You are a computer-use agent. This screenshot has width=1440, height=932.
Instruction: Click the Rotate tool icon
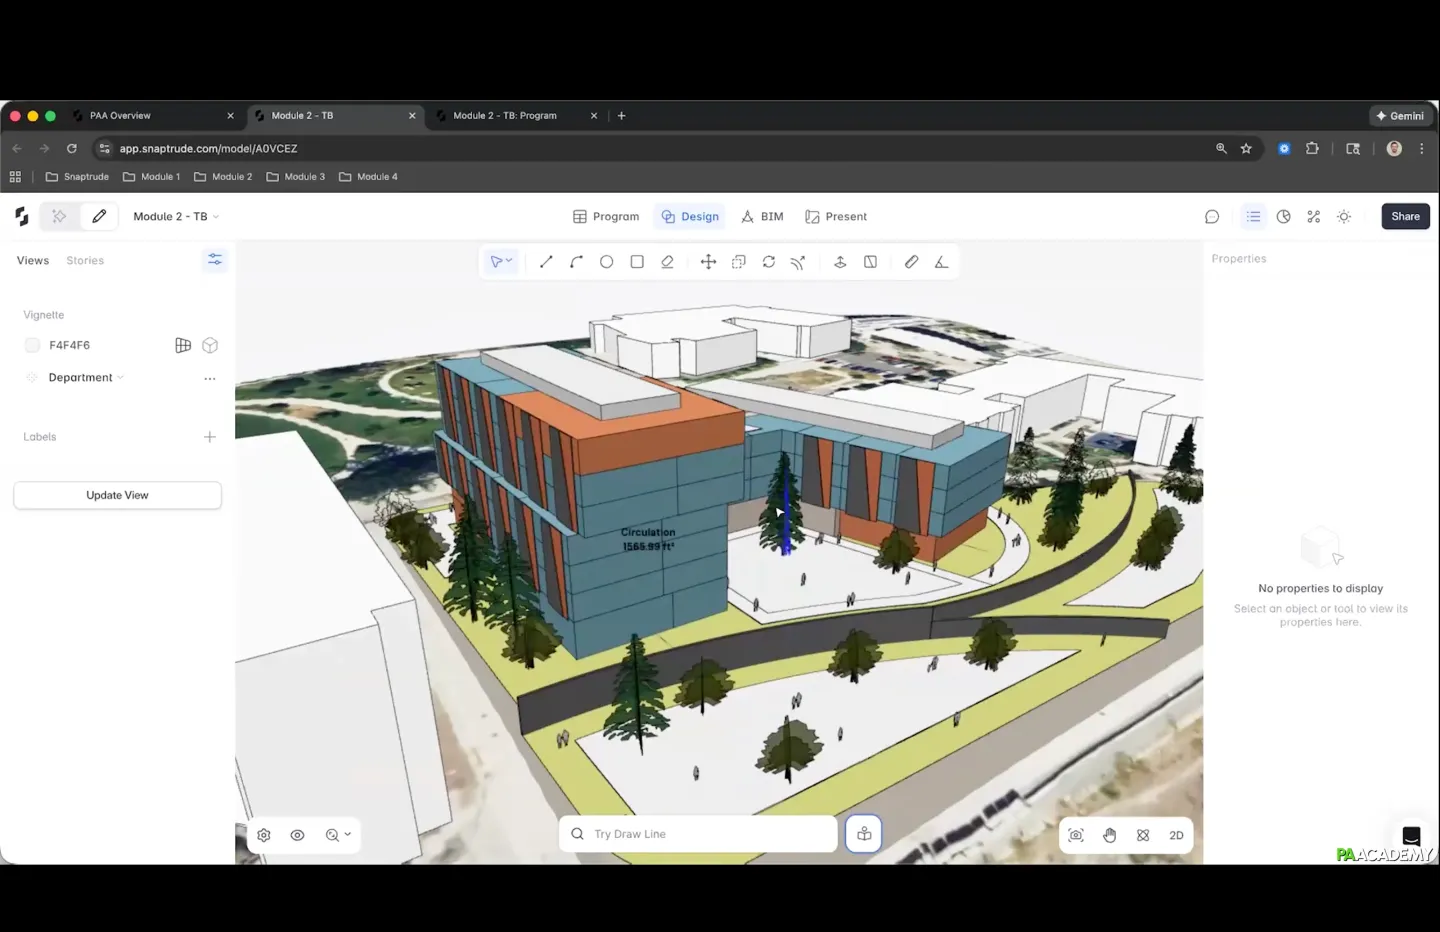[768, 262]
